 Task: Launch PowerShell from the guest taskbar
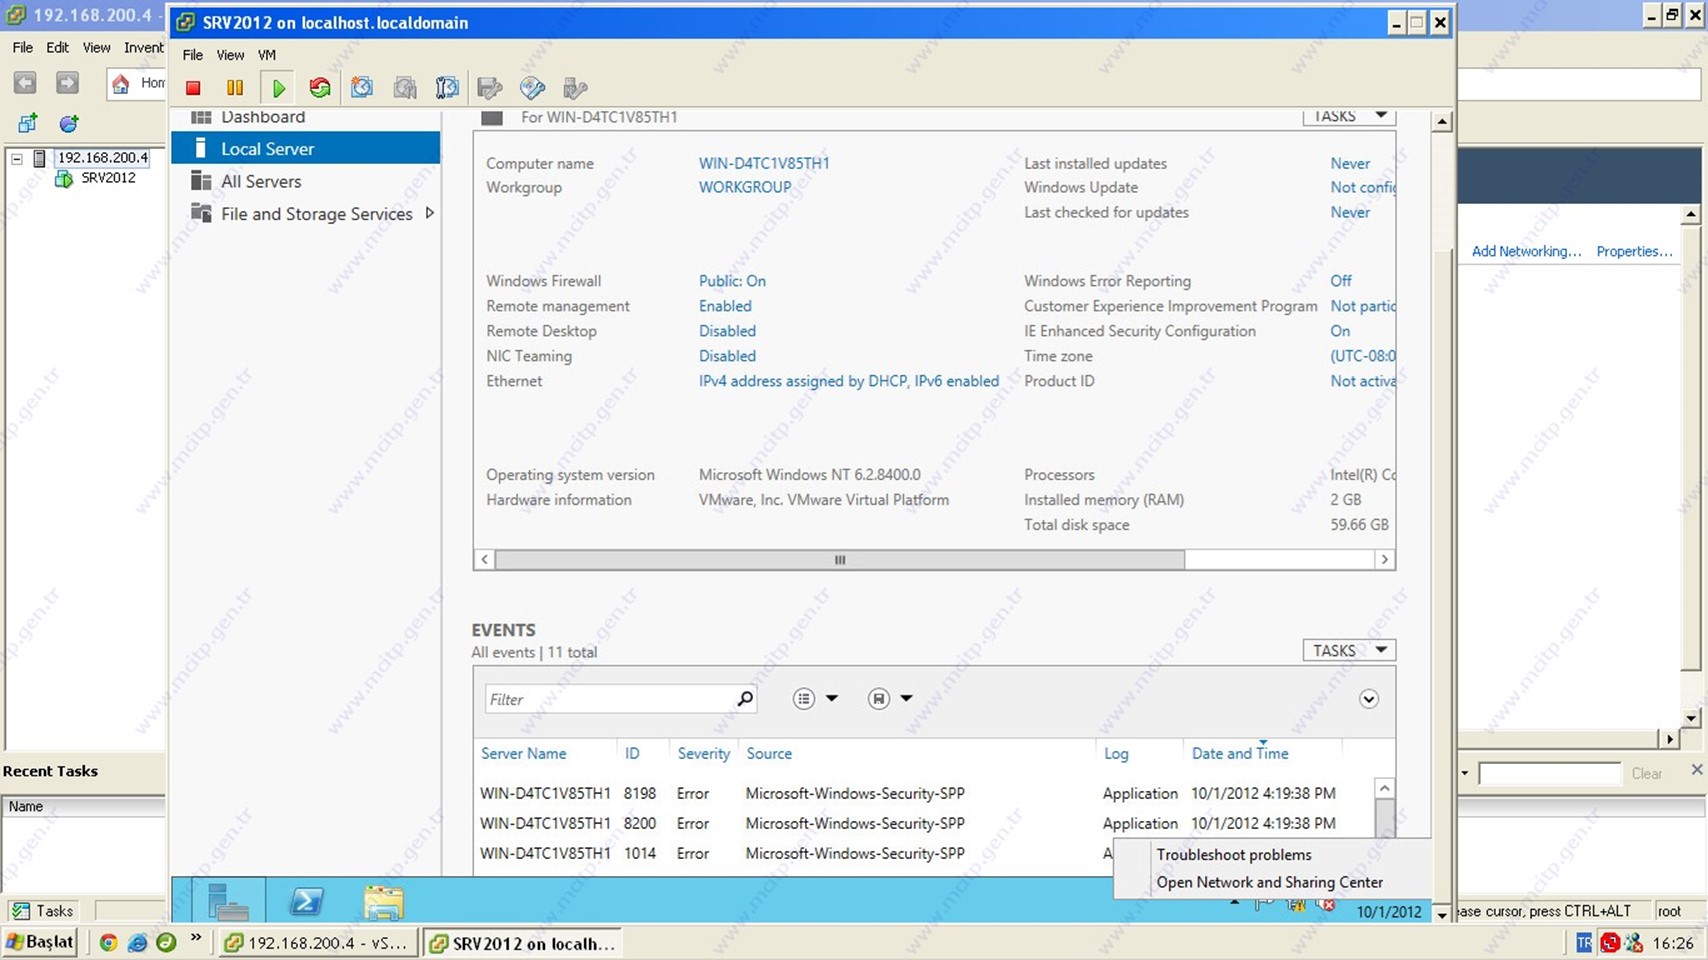coord(306,901)
